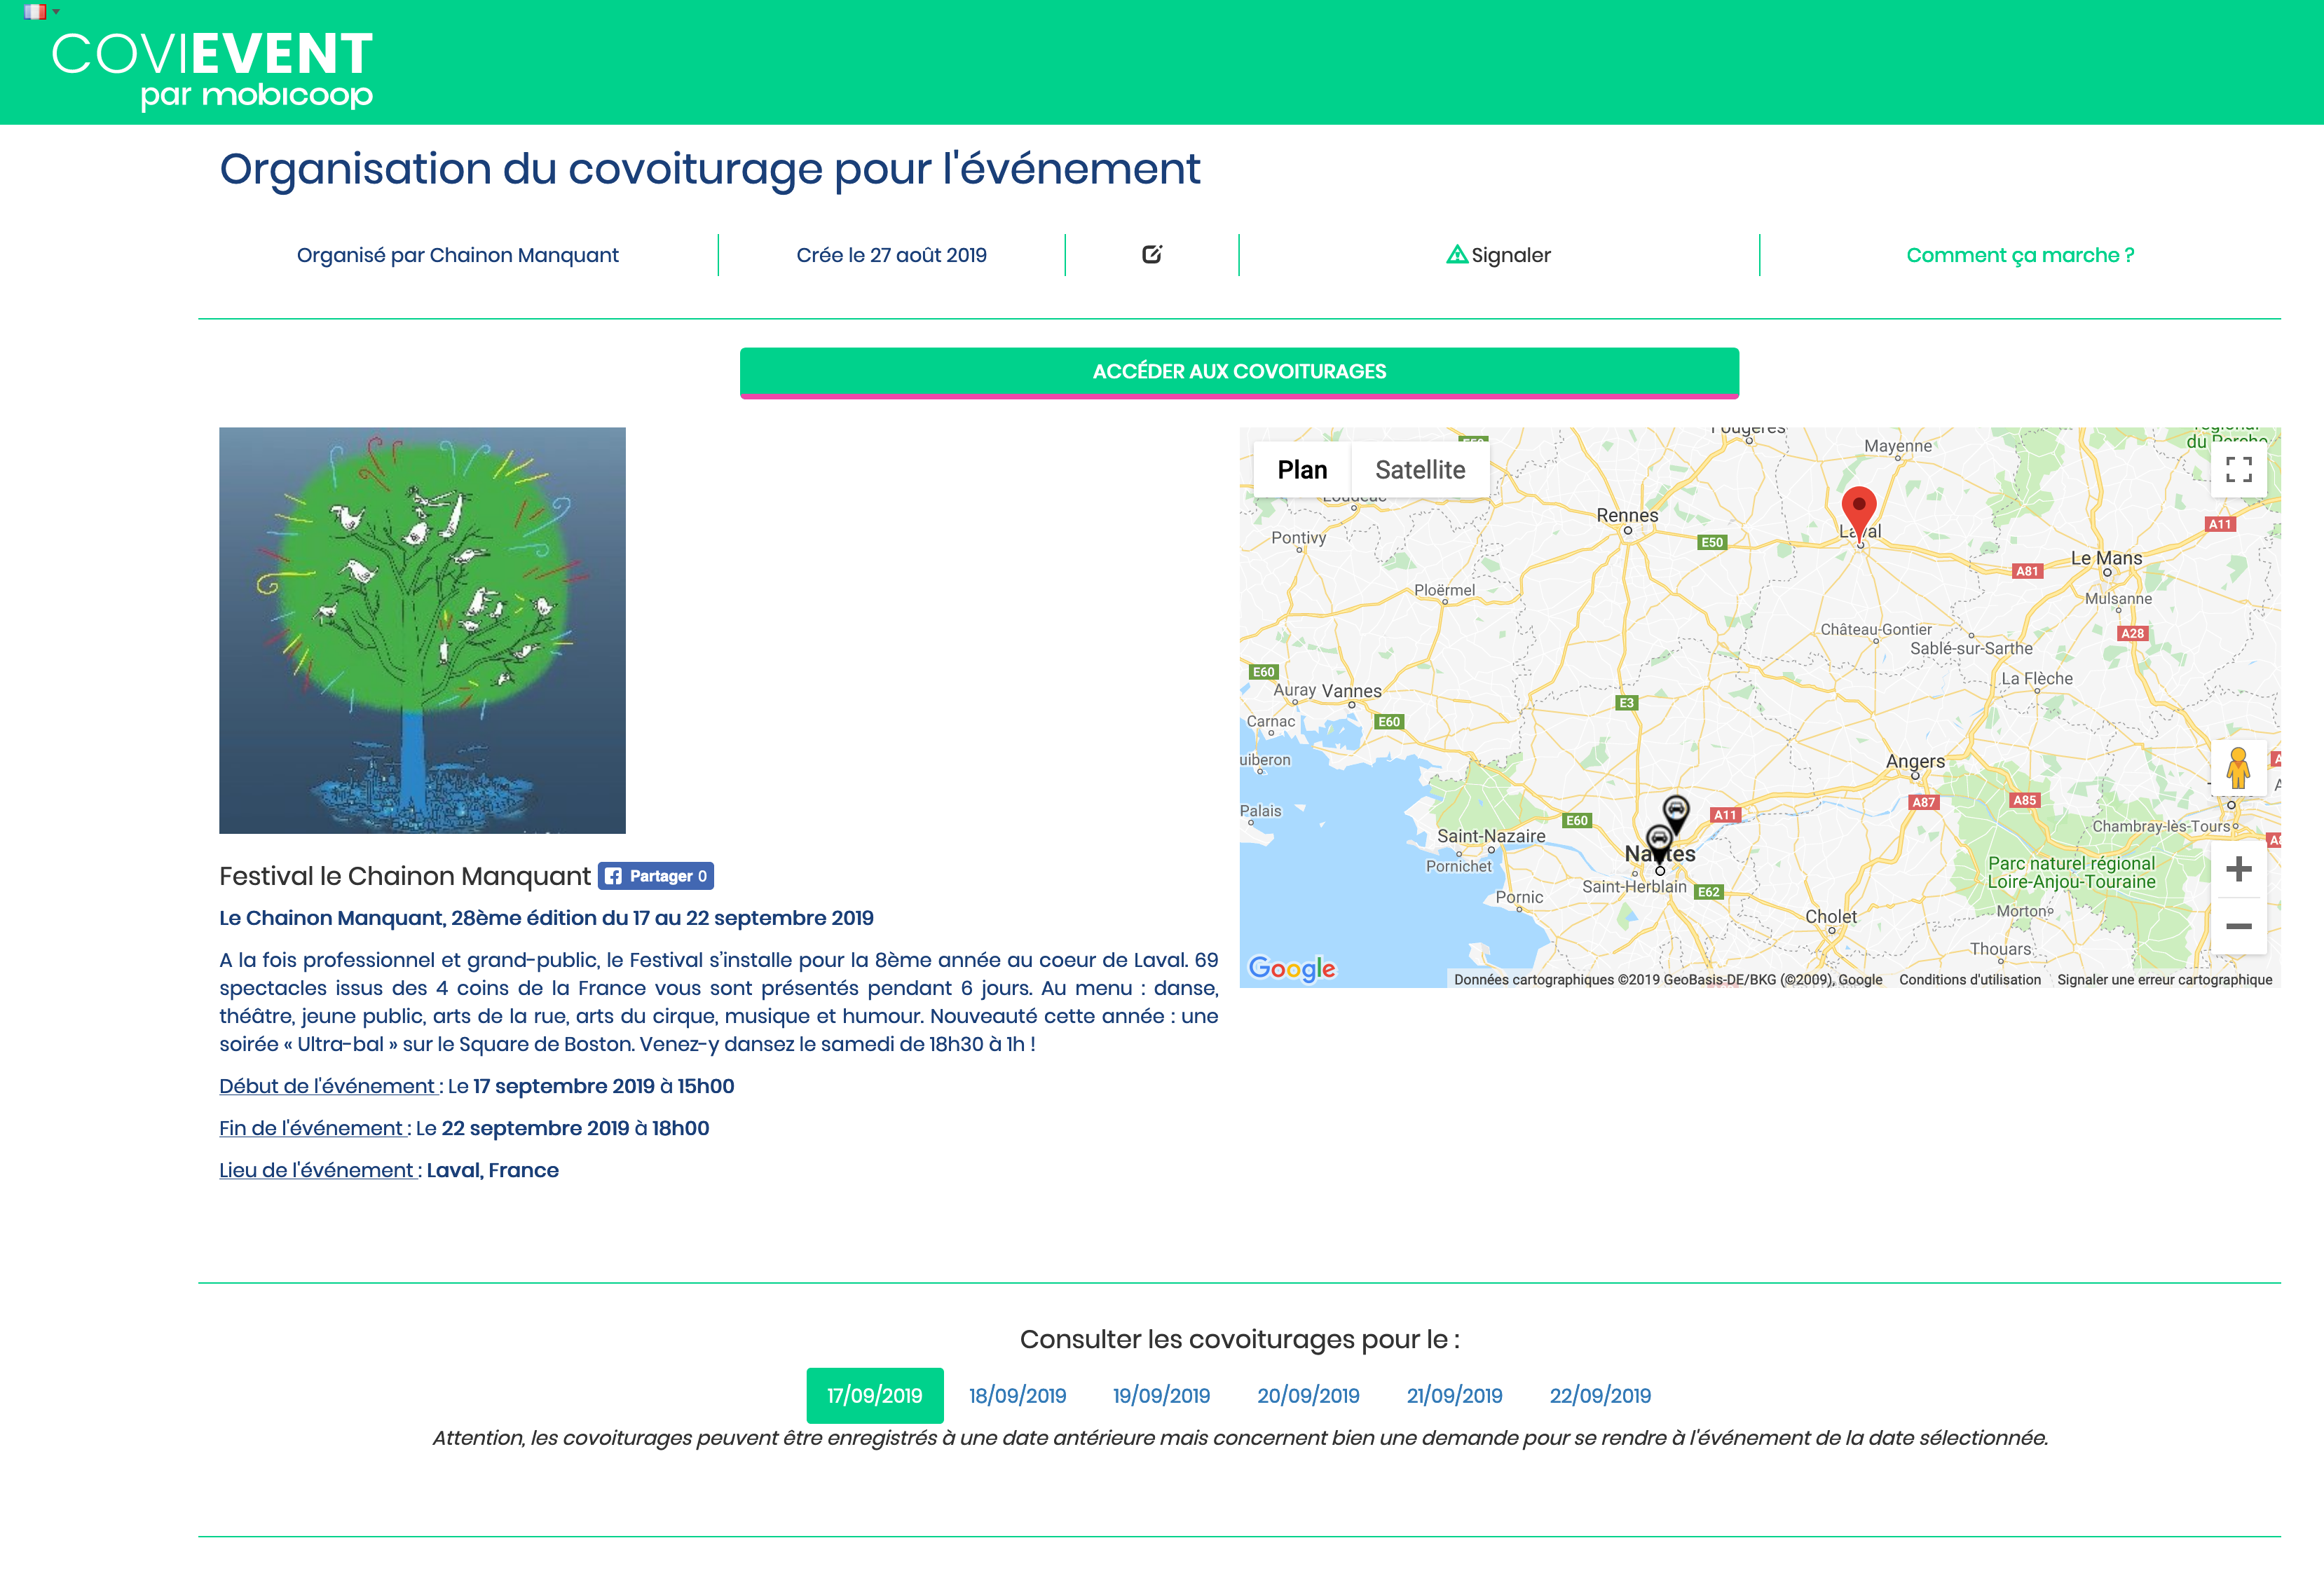The height and width of the screenshot is (1578, 2324).
Task: Select the 21/09/2019 date tab
Action: coord(1454,1396)
